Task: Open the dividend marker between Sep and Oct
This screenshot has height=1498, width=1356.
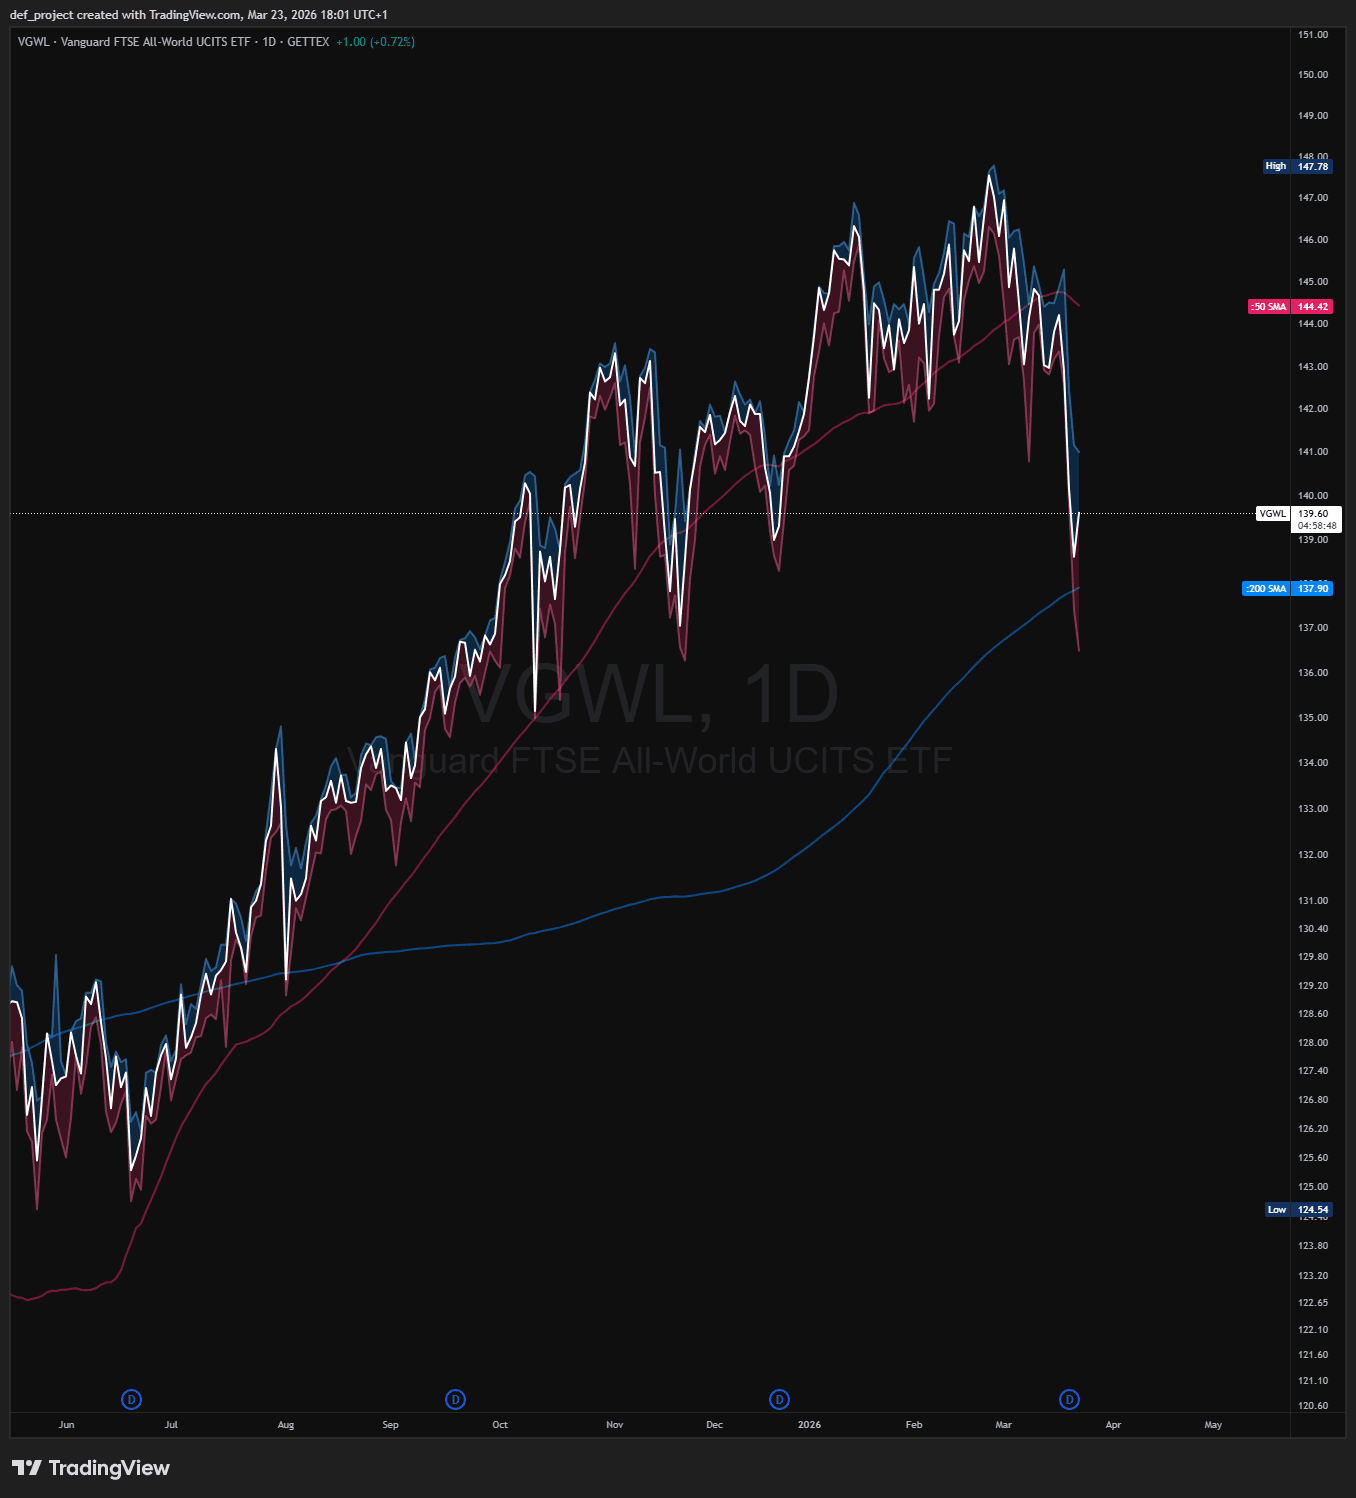Action: pos(455,1399)
